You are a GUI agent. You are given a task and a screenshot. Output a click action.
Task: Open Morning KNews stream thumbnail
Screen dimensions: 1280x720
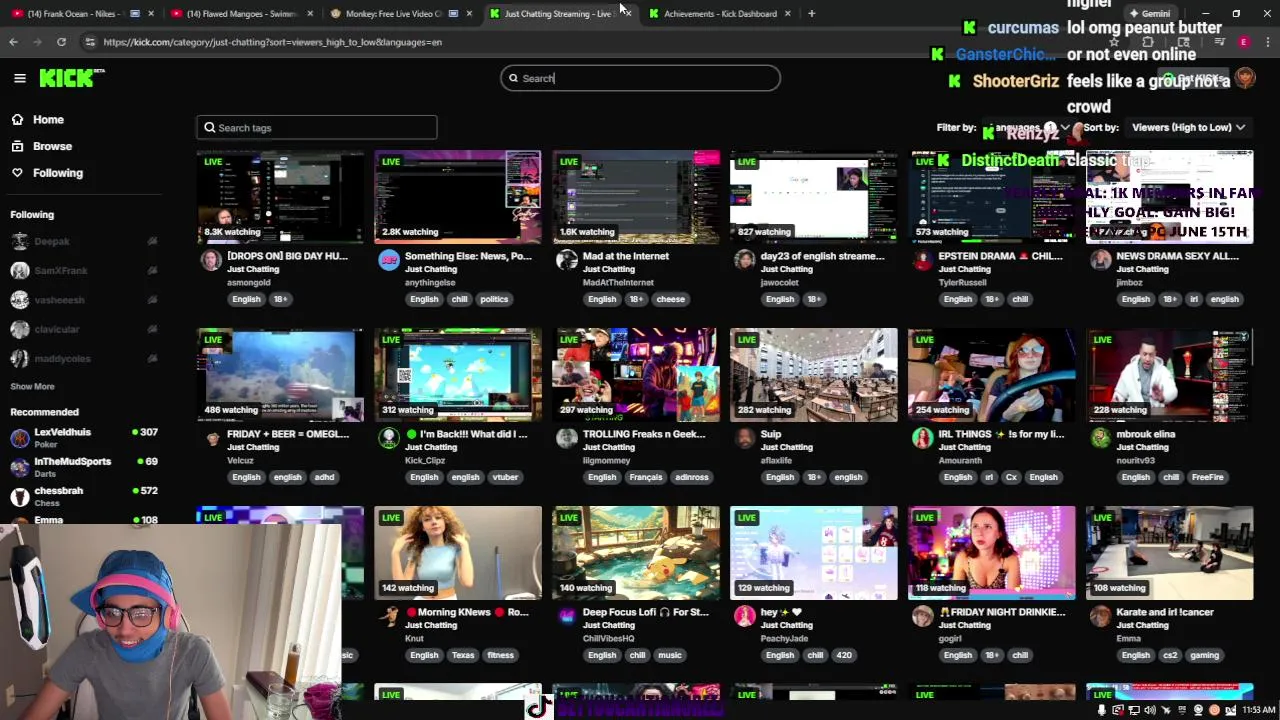pos(458,553)
